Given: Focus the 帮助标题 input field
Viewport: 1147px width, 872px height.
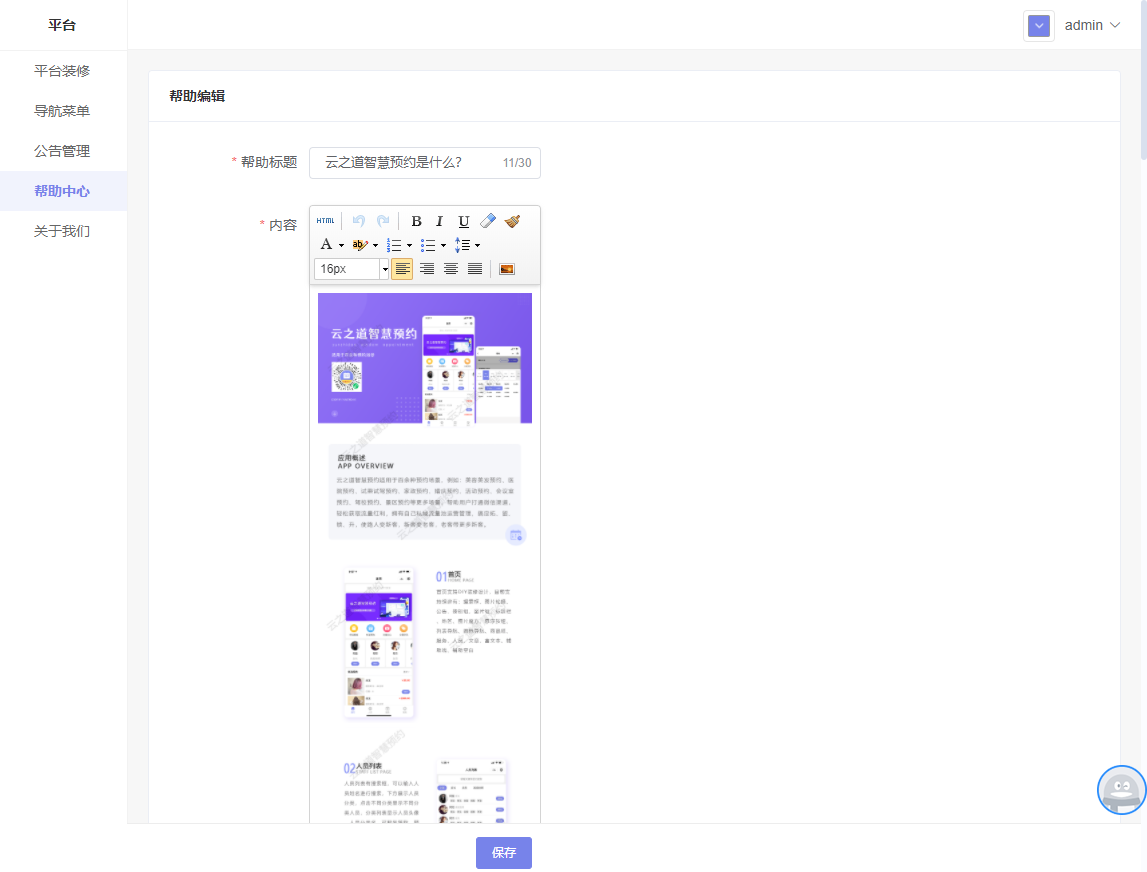Looking at the screenshot, I should pos(425,162).
